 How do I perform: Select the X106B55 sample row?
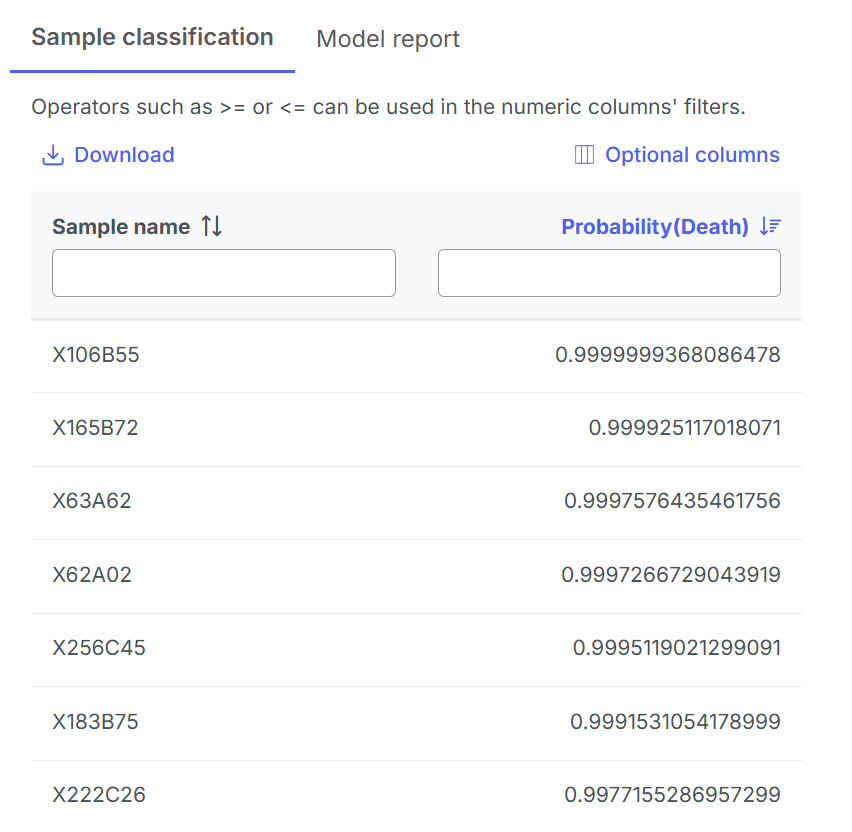(x=96, y=355)
